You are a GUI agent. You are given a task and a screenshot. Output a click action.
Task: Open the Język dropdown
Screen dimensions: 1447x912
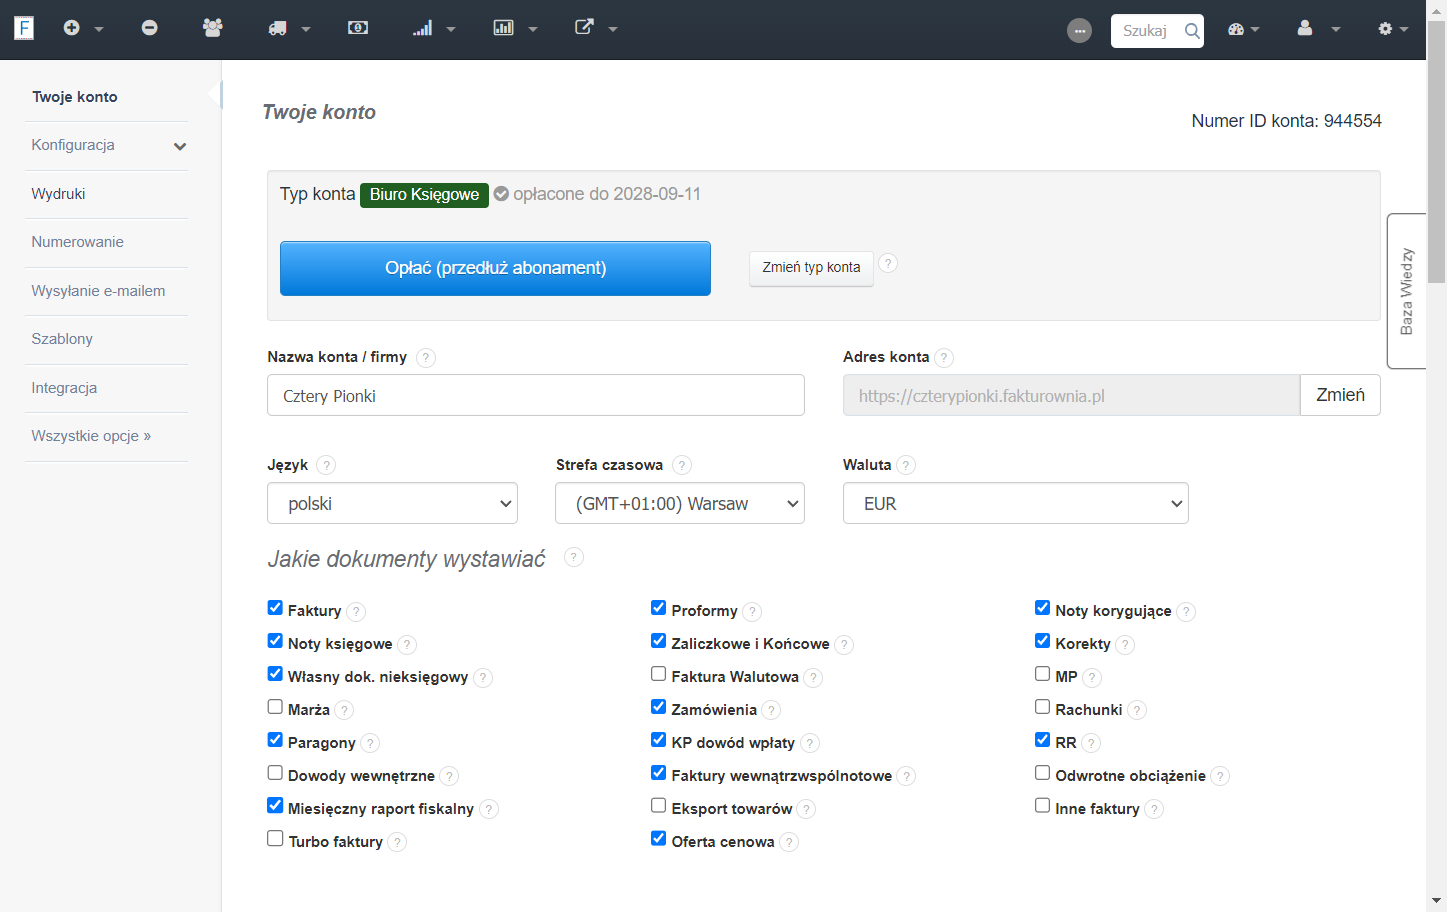point(392,503)
